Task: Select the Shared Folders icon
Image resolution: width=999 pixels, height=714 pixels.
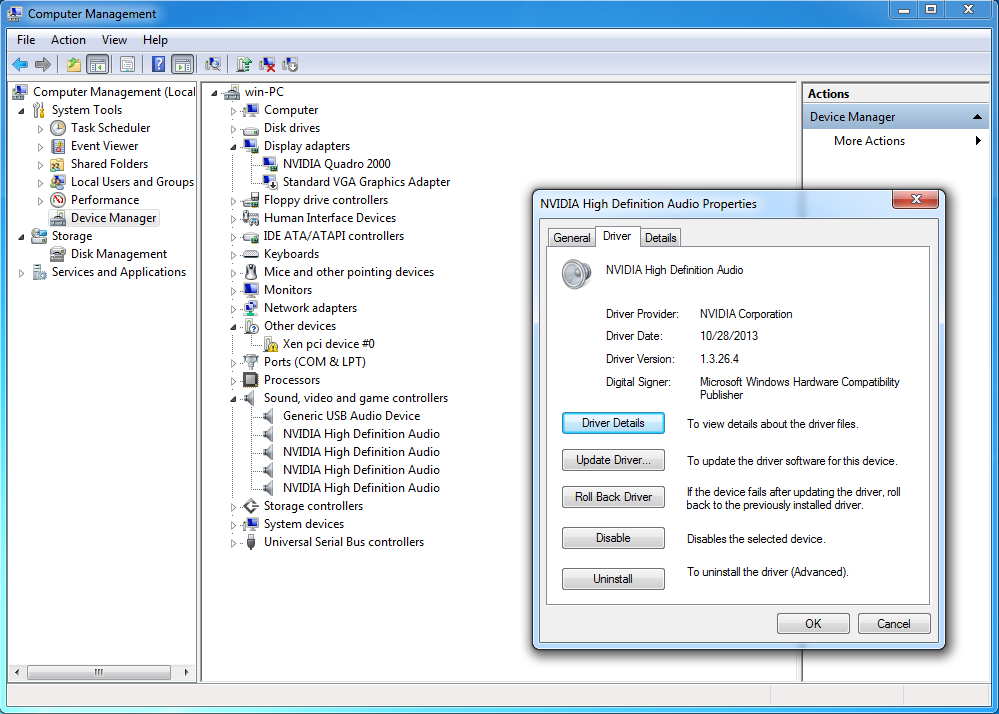Action: click(x=58, y=164)
